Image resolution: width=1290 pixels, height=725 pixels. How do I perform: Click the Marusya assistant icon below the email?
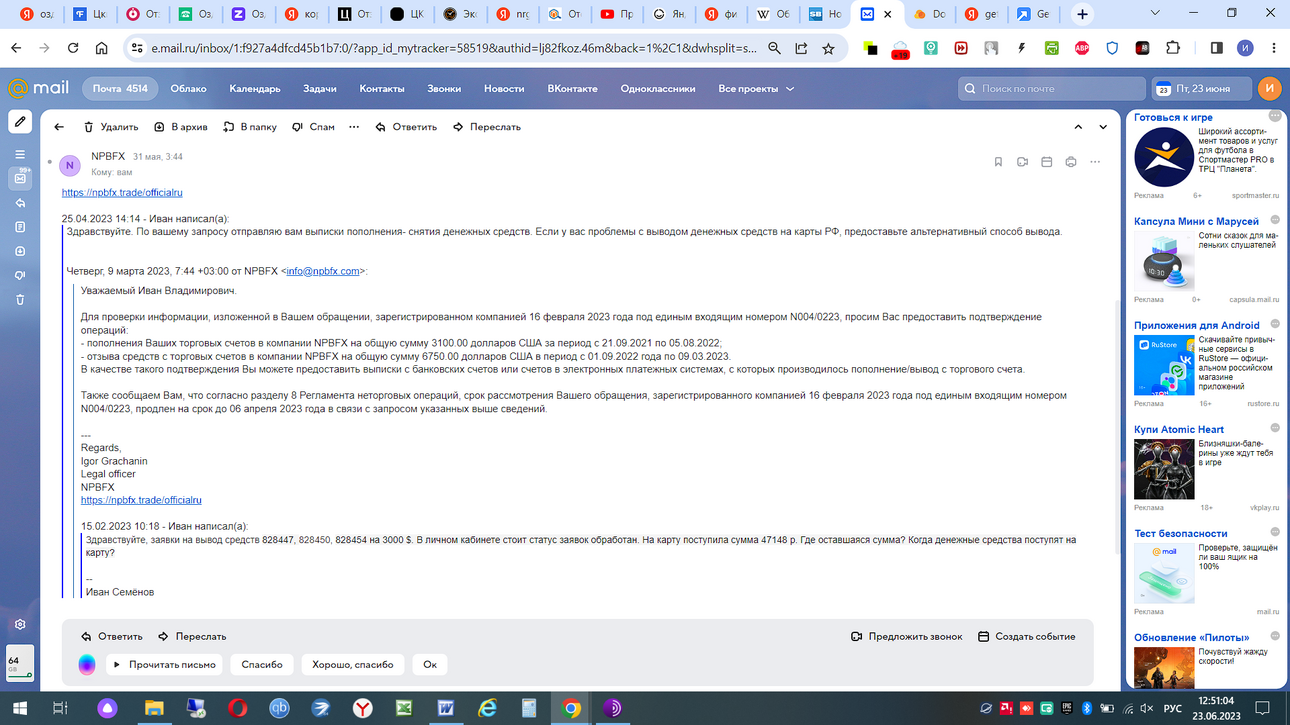tap(87, 665)
